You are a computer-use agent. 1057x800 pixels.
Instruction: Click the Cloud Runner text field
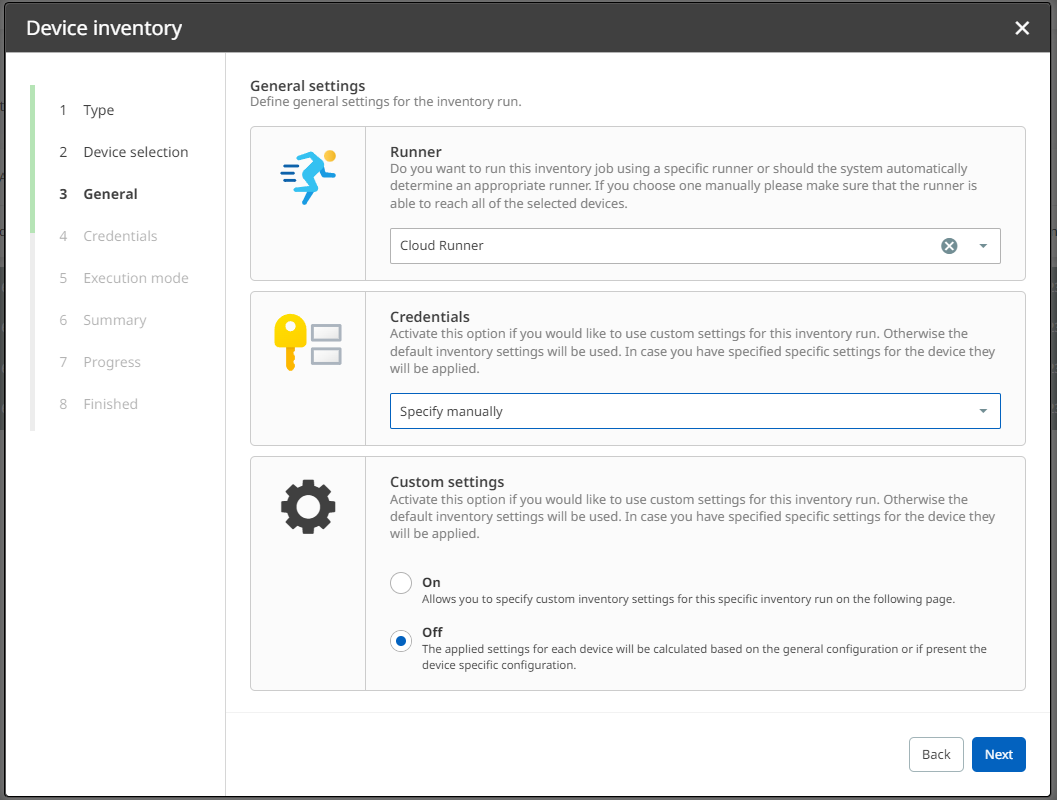(x=660, y=246)
